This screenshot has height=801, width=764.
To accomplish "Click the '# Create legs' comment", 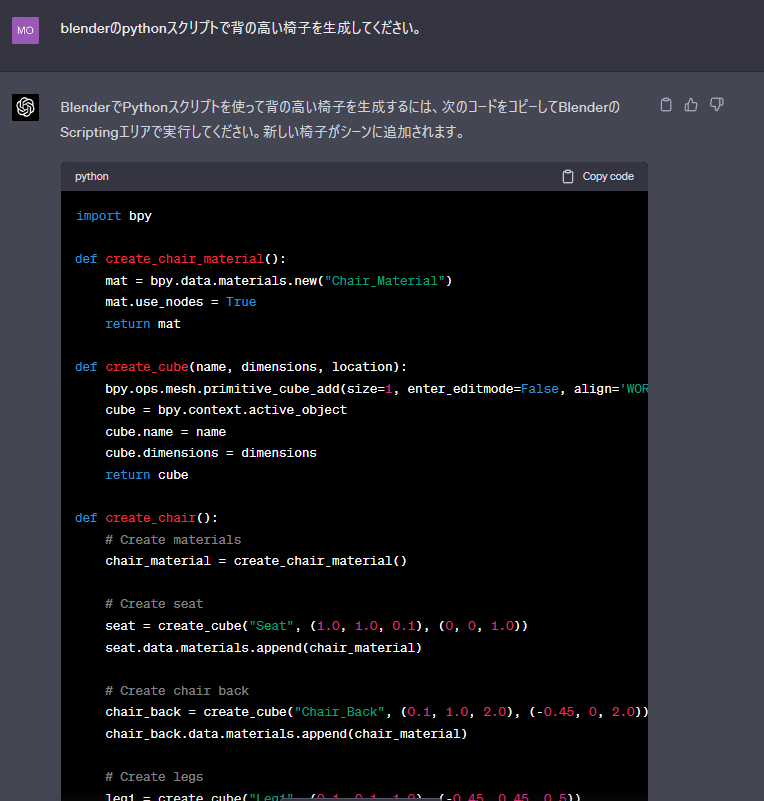I will (154, 776).
